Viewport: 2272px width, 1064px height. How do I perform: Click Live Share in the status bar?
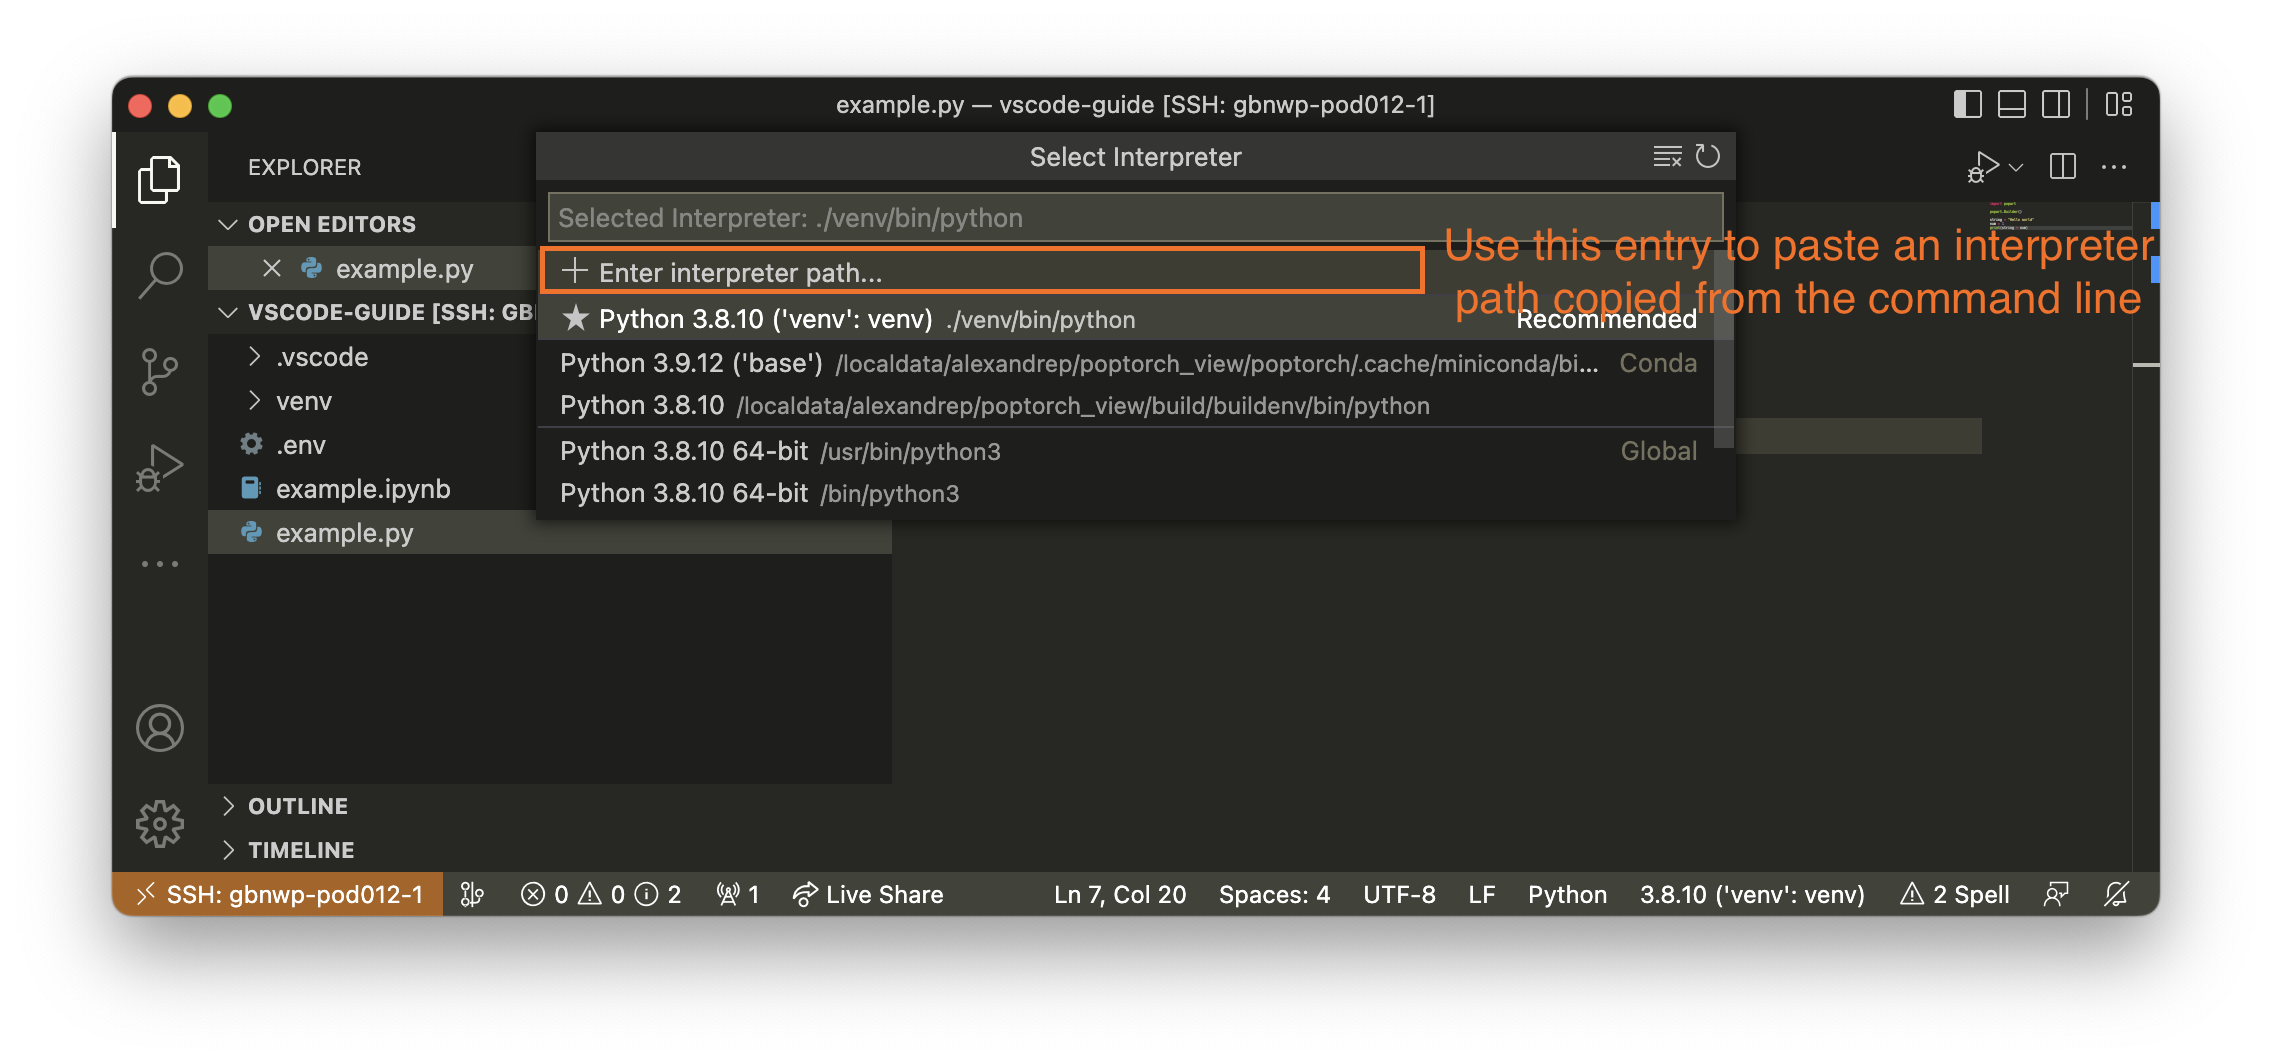[868, 894]
